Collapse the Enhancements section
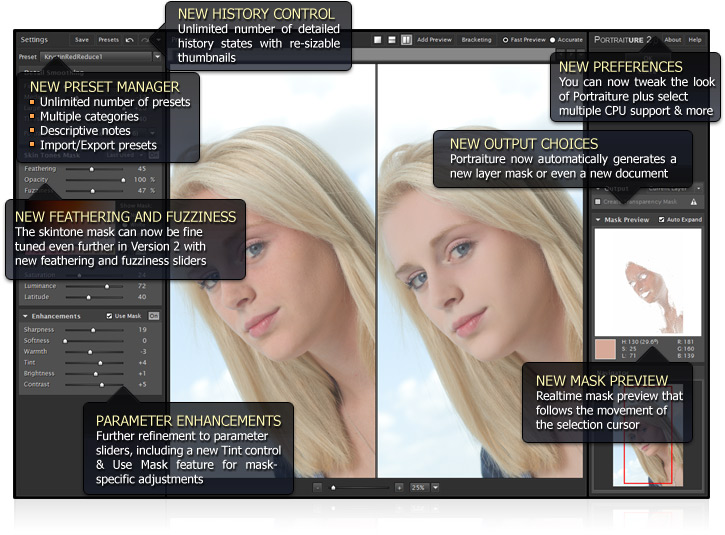725x535 pixels. click(x=25, y=315)
